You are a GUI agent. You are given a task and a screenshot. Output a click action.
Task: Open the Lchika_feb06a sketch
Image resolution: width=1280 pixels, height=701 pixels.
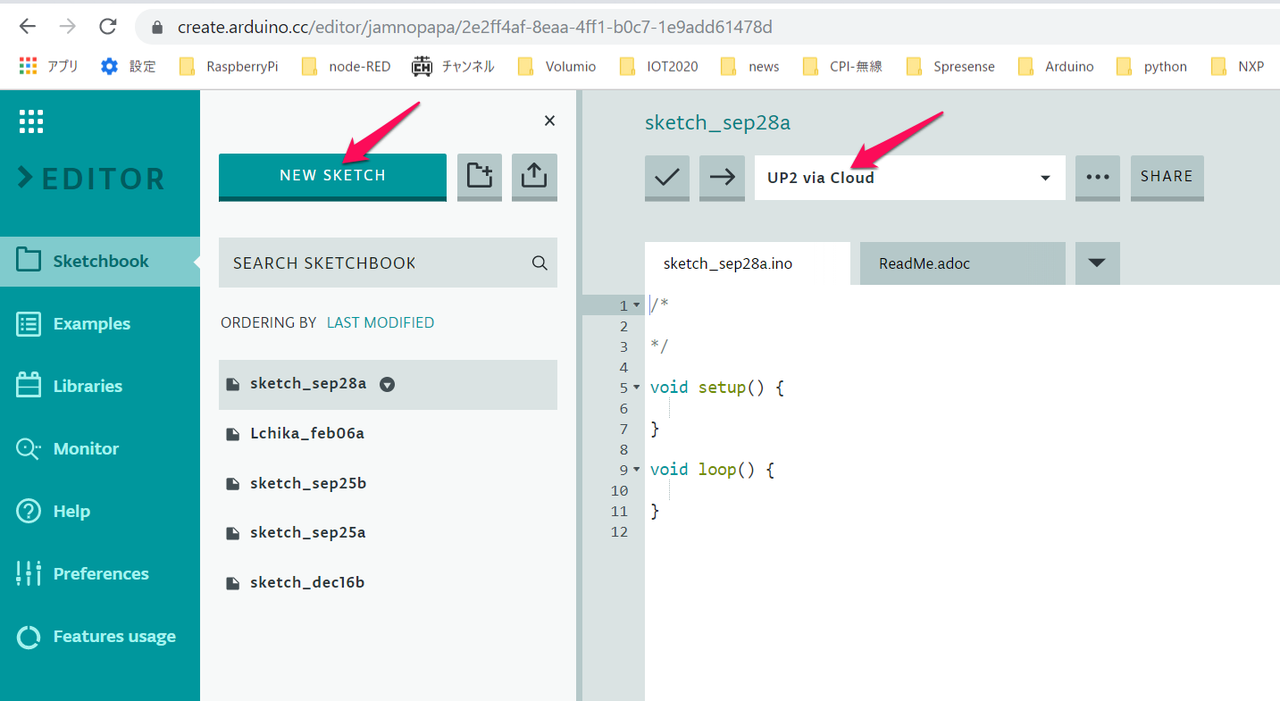pyautogui.click(x=307, y=434)
